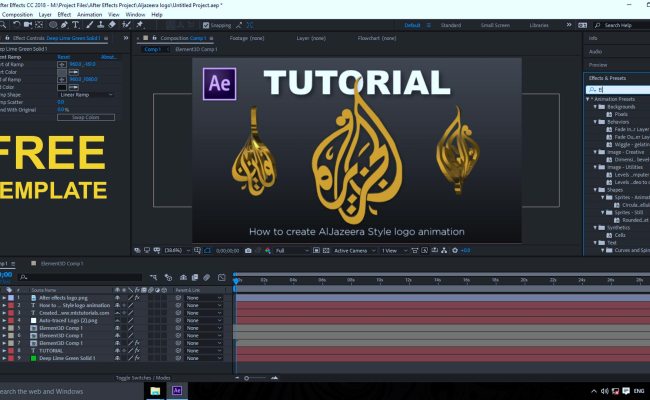The height and width of the screenshot is (400, 650).
Task: Click the Effects & Presets search field
Action: click(x=618, y=90)
